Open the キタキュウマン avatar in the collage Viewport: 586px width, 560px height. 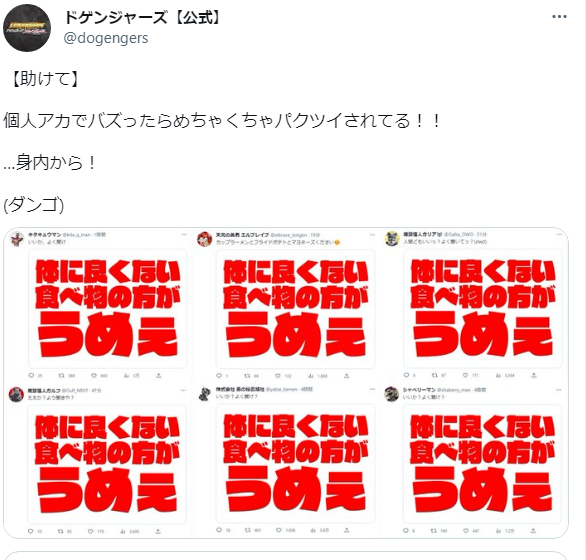(17, 239)
